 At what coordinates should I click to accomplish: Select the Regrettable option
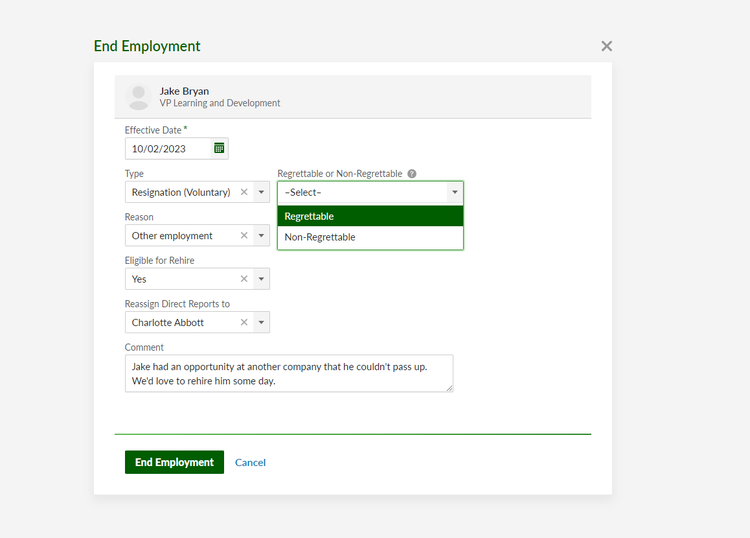pyautogui.click(x=370, y=216)
